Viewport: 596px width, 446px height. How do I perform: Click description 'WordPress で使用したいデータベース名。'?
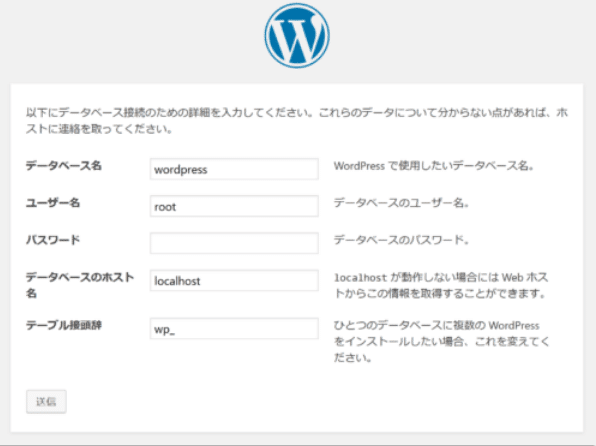434,166
